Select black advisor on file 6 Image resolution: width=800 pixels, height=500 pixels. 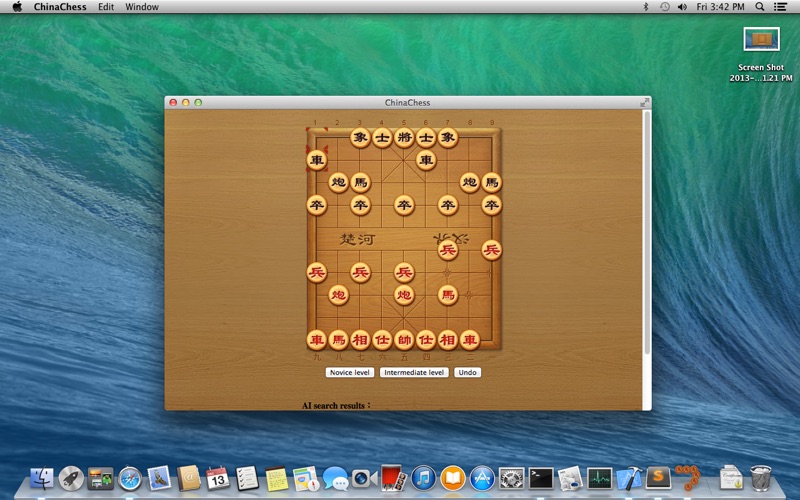[426, 138]
